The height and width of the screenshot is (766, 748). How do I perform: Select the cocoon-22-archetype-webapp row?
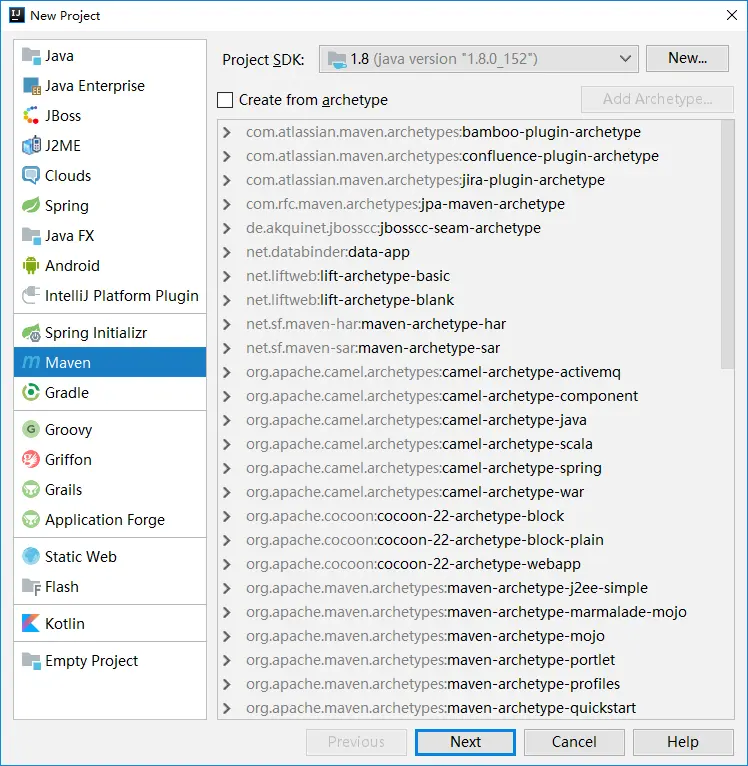(x=469, y=564)
